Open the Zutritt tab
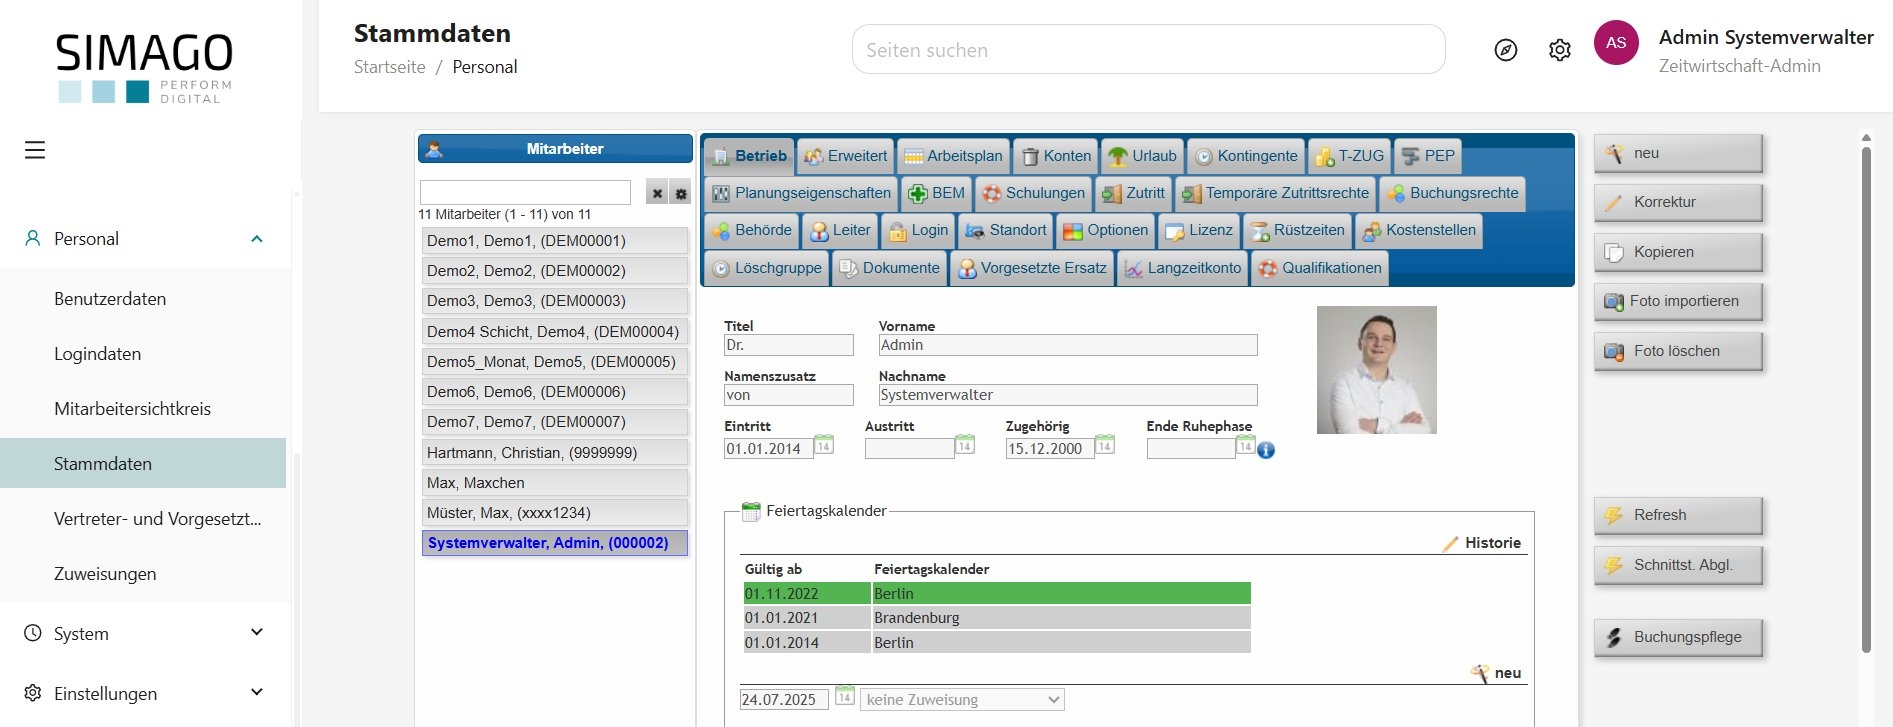This screenshot has width=1893, height=727. click(1134, 193)
